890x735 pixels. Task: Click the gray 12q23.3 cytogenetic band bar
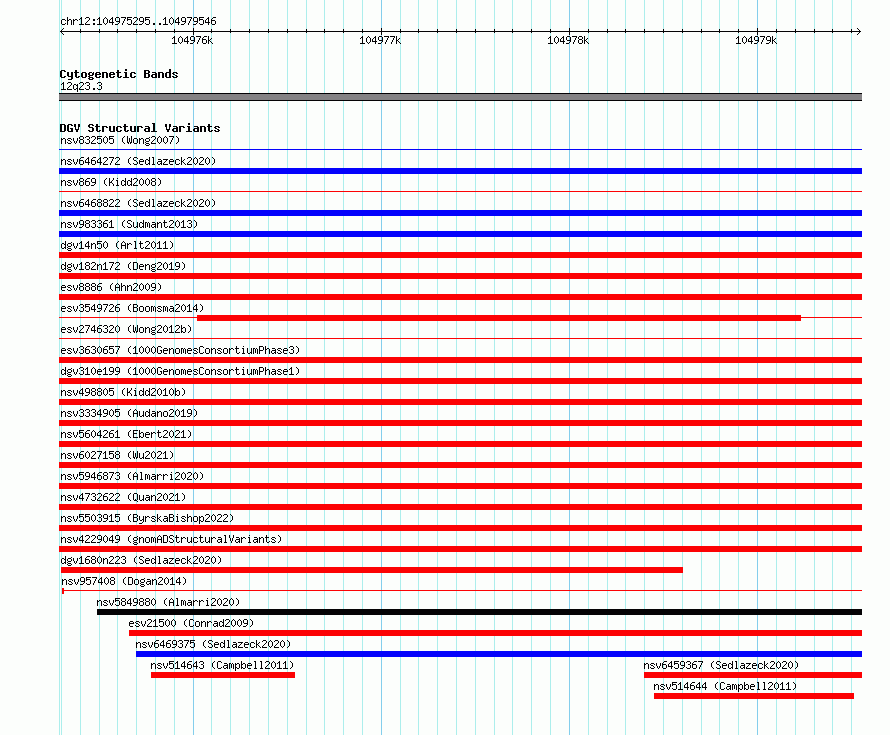tap(460, 97)
